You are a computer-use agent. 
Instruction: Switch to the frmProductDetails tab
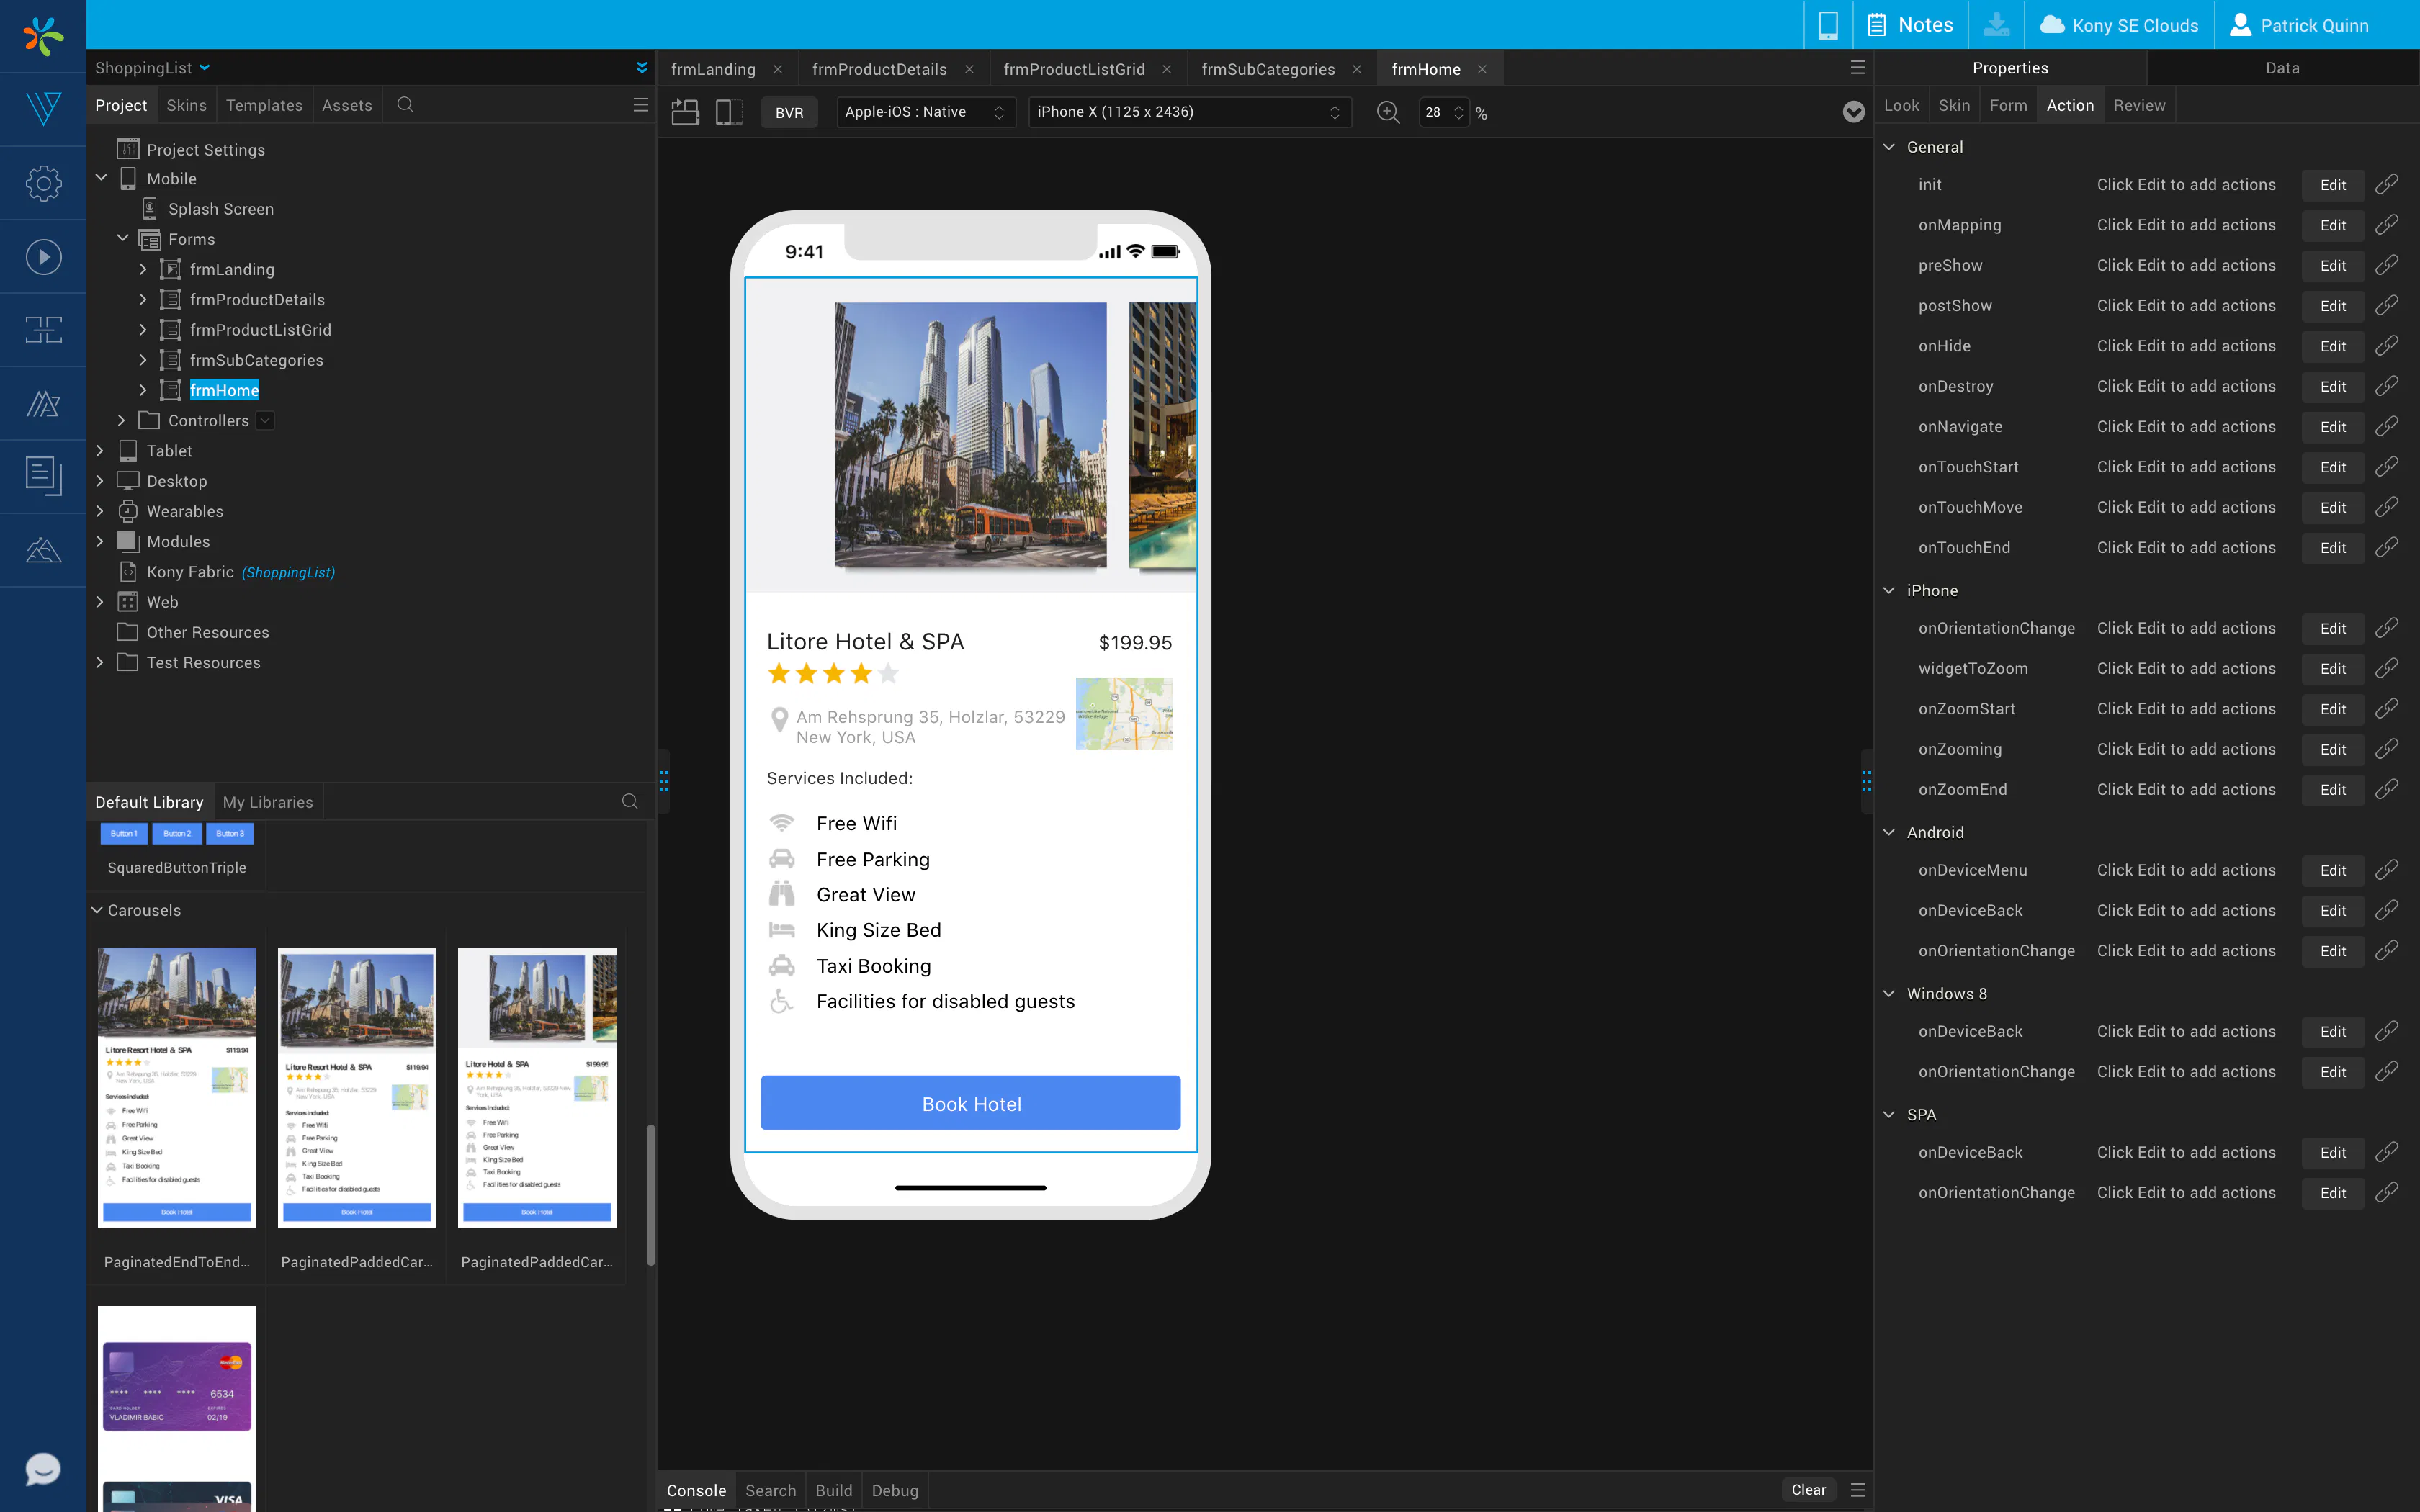coord(879,69)
